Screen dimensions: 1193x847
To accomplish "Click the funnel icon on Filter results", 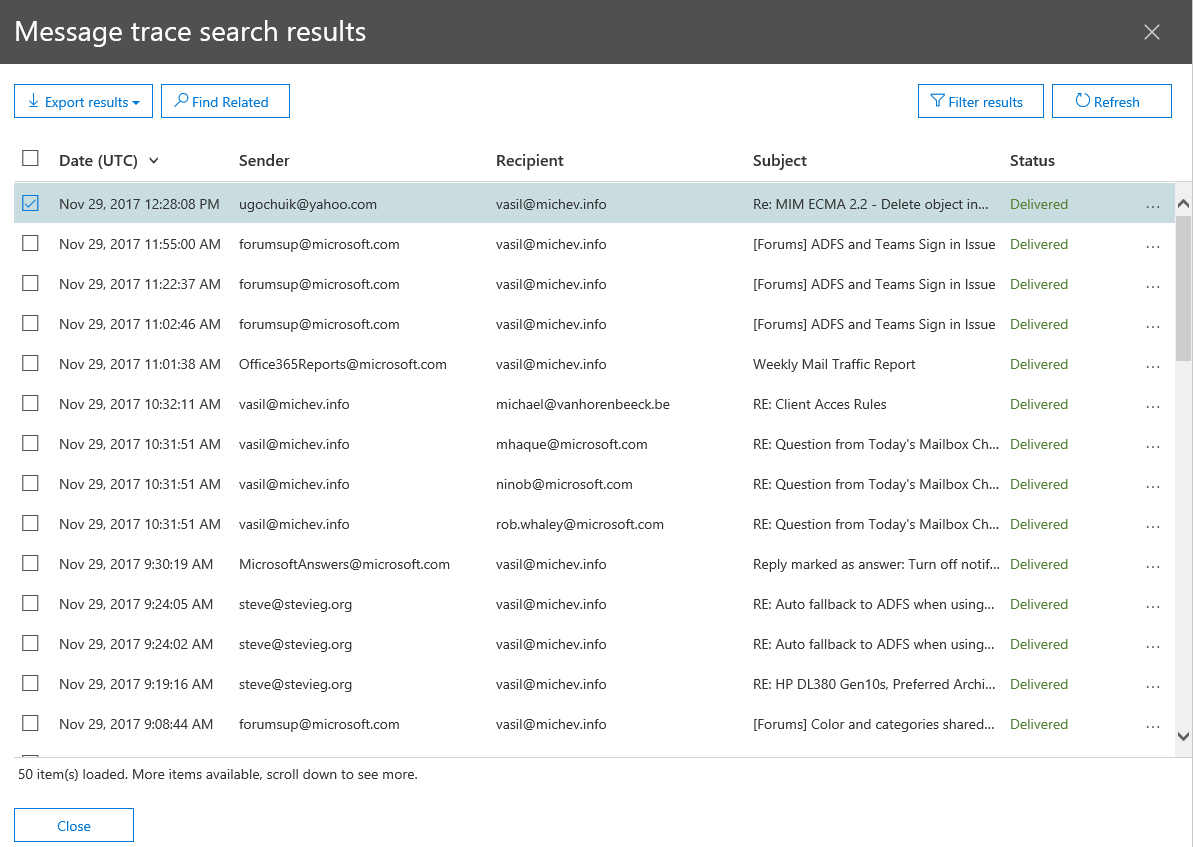I will point(937,101).
